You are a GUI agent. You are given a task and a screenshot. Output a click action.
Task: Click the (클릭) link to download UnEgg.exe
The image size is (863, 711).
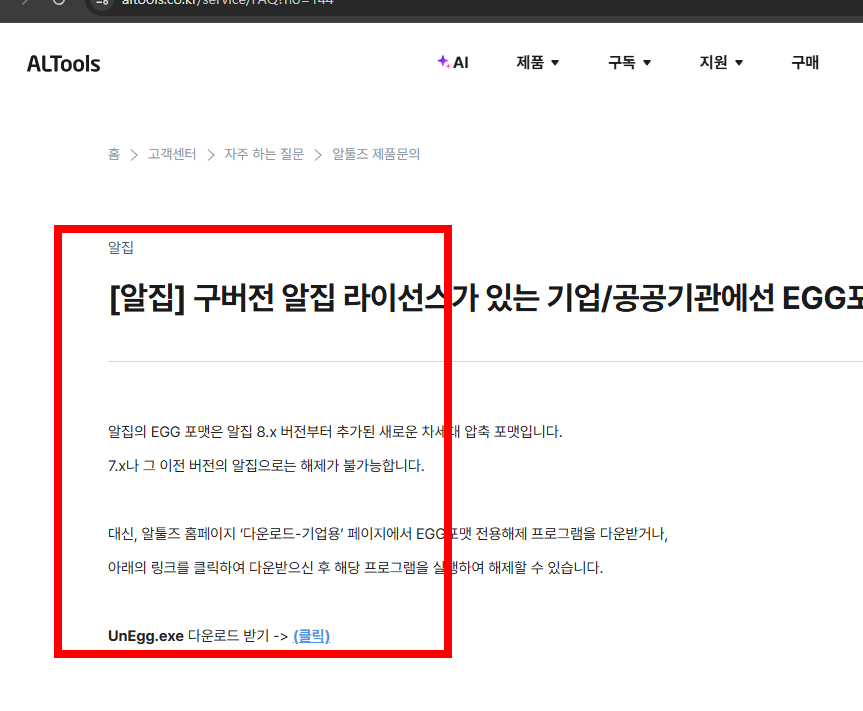pyautogui.click(x=310, y=636)
